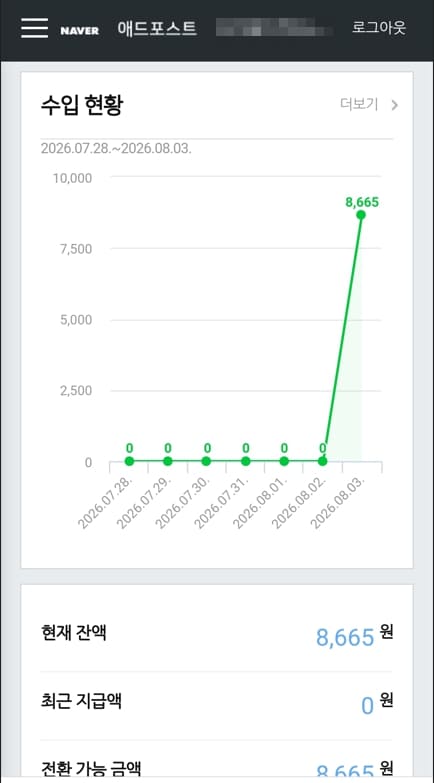Click the 수입 현황 section heading
Image resolution: width=434 pixels, height=783 pixels.
81,105
